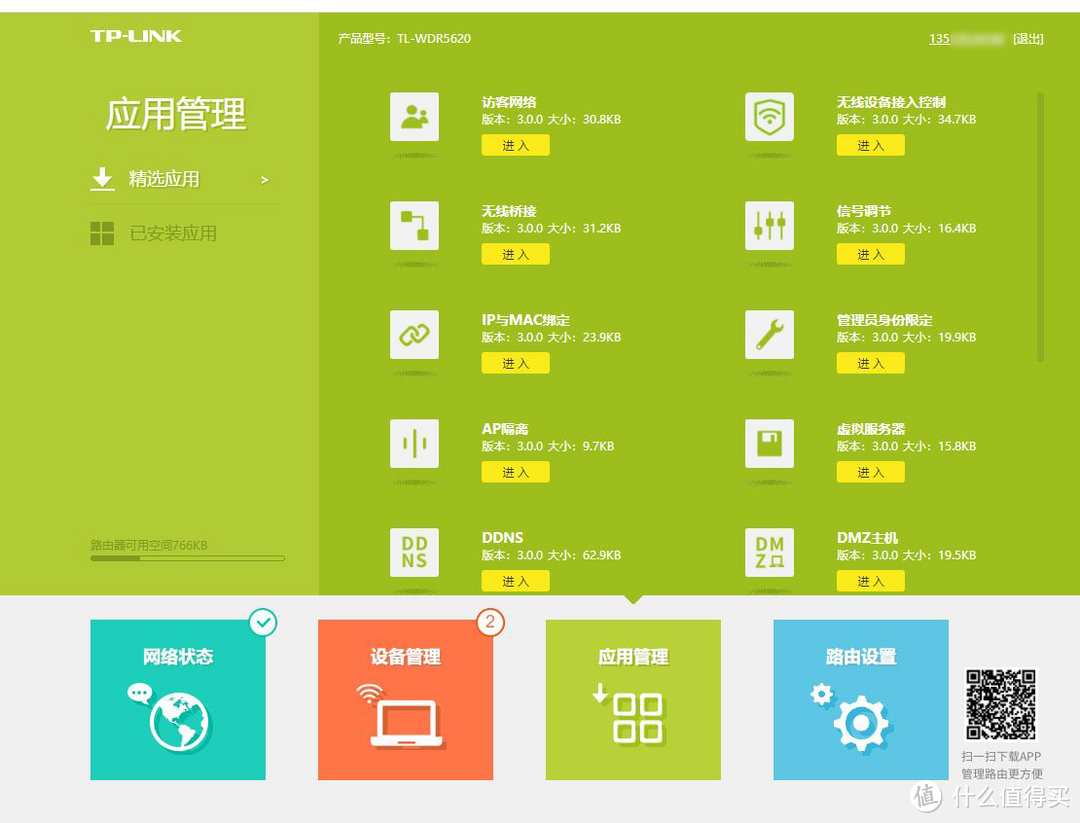Screen dimensions: 1080x823
Task: Select the 虚拟服务器 floppy-disk icon
Action: coord(769,443)
